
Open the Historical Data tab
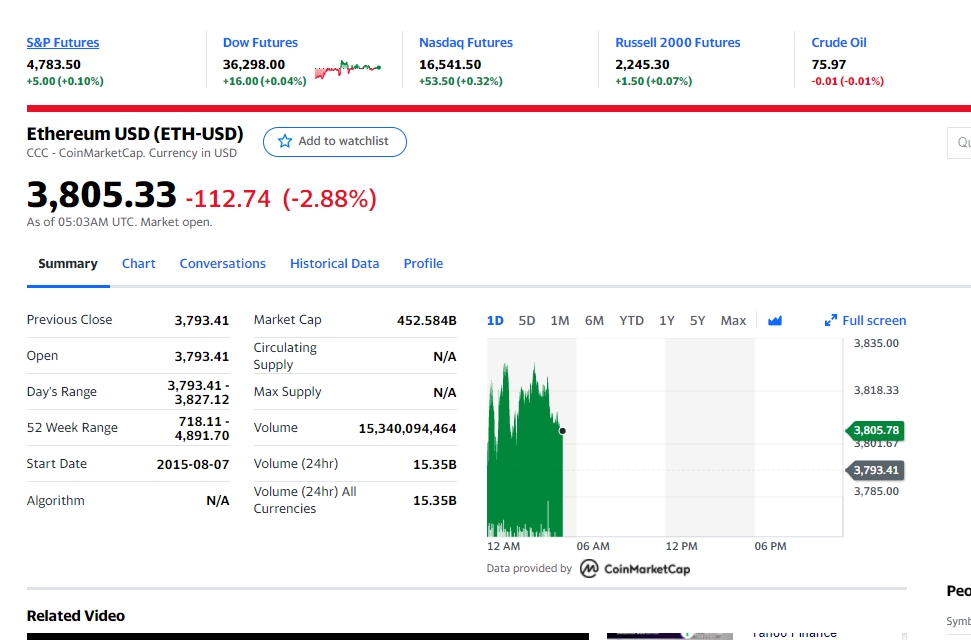[334, 263]
